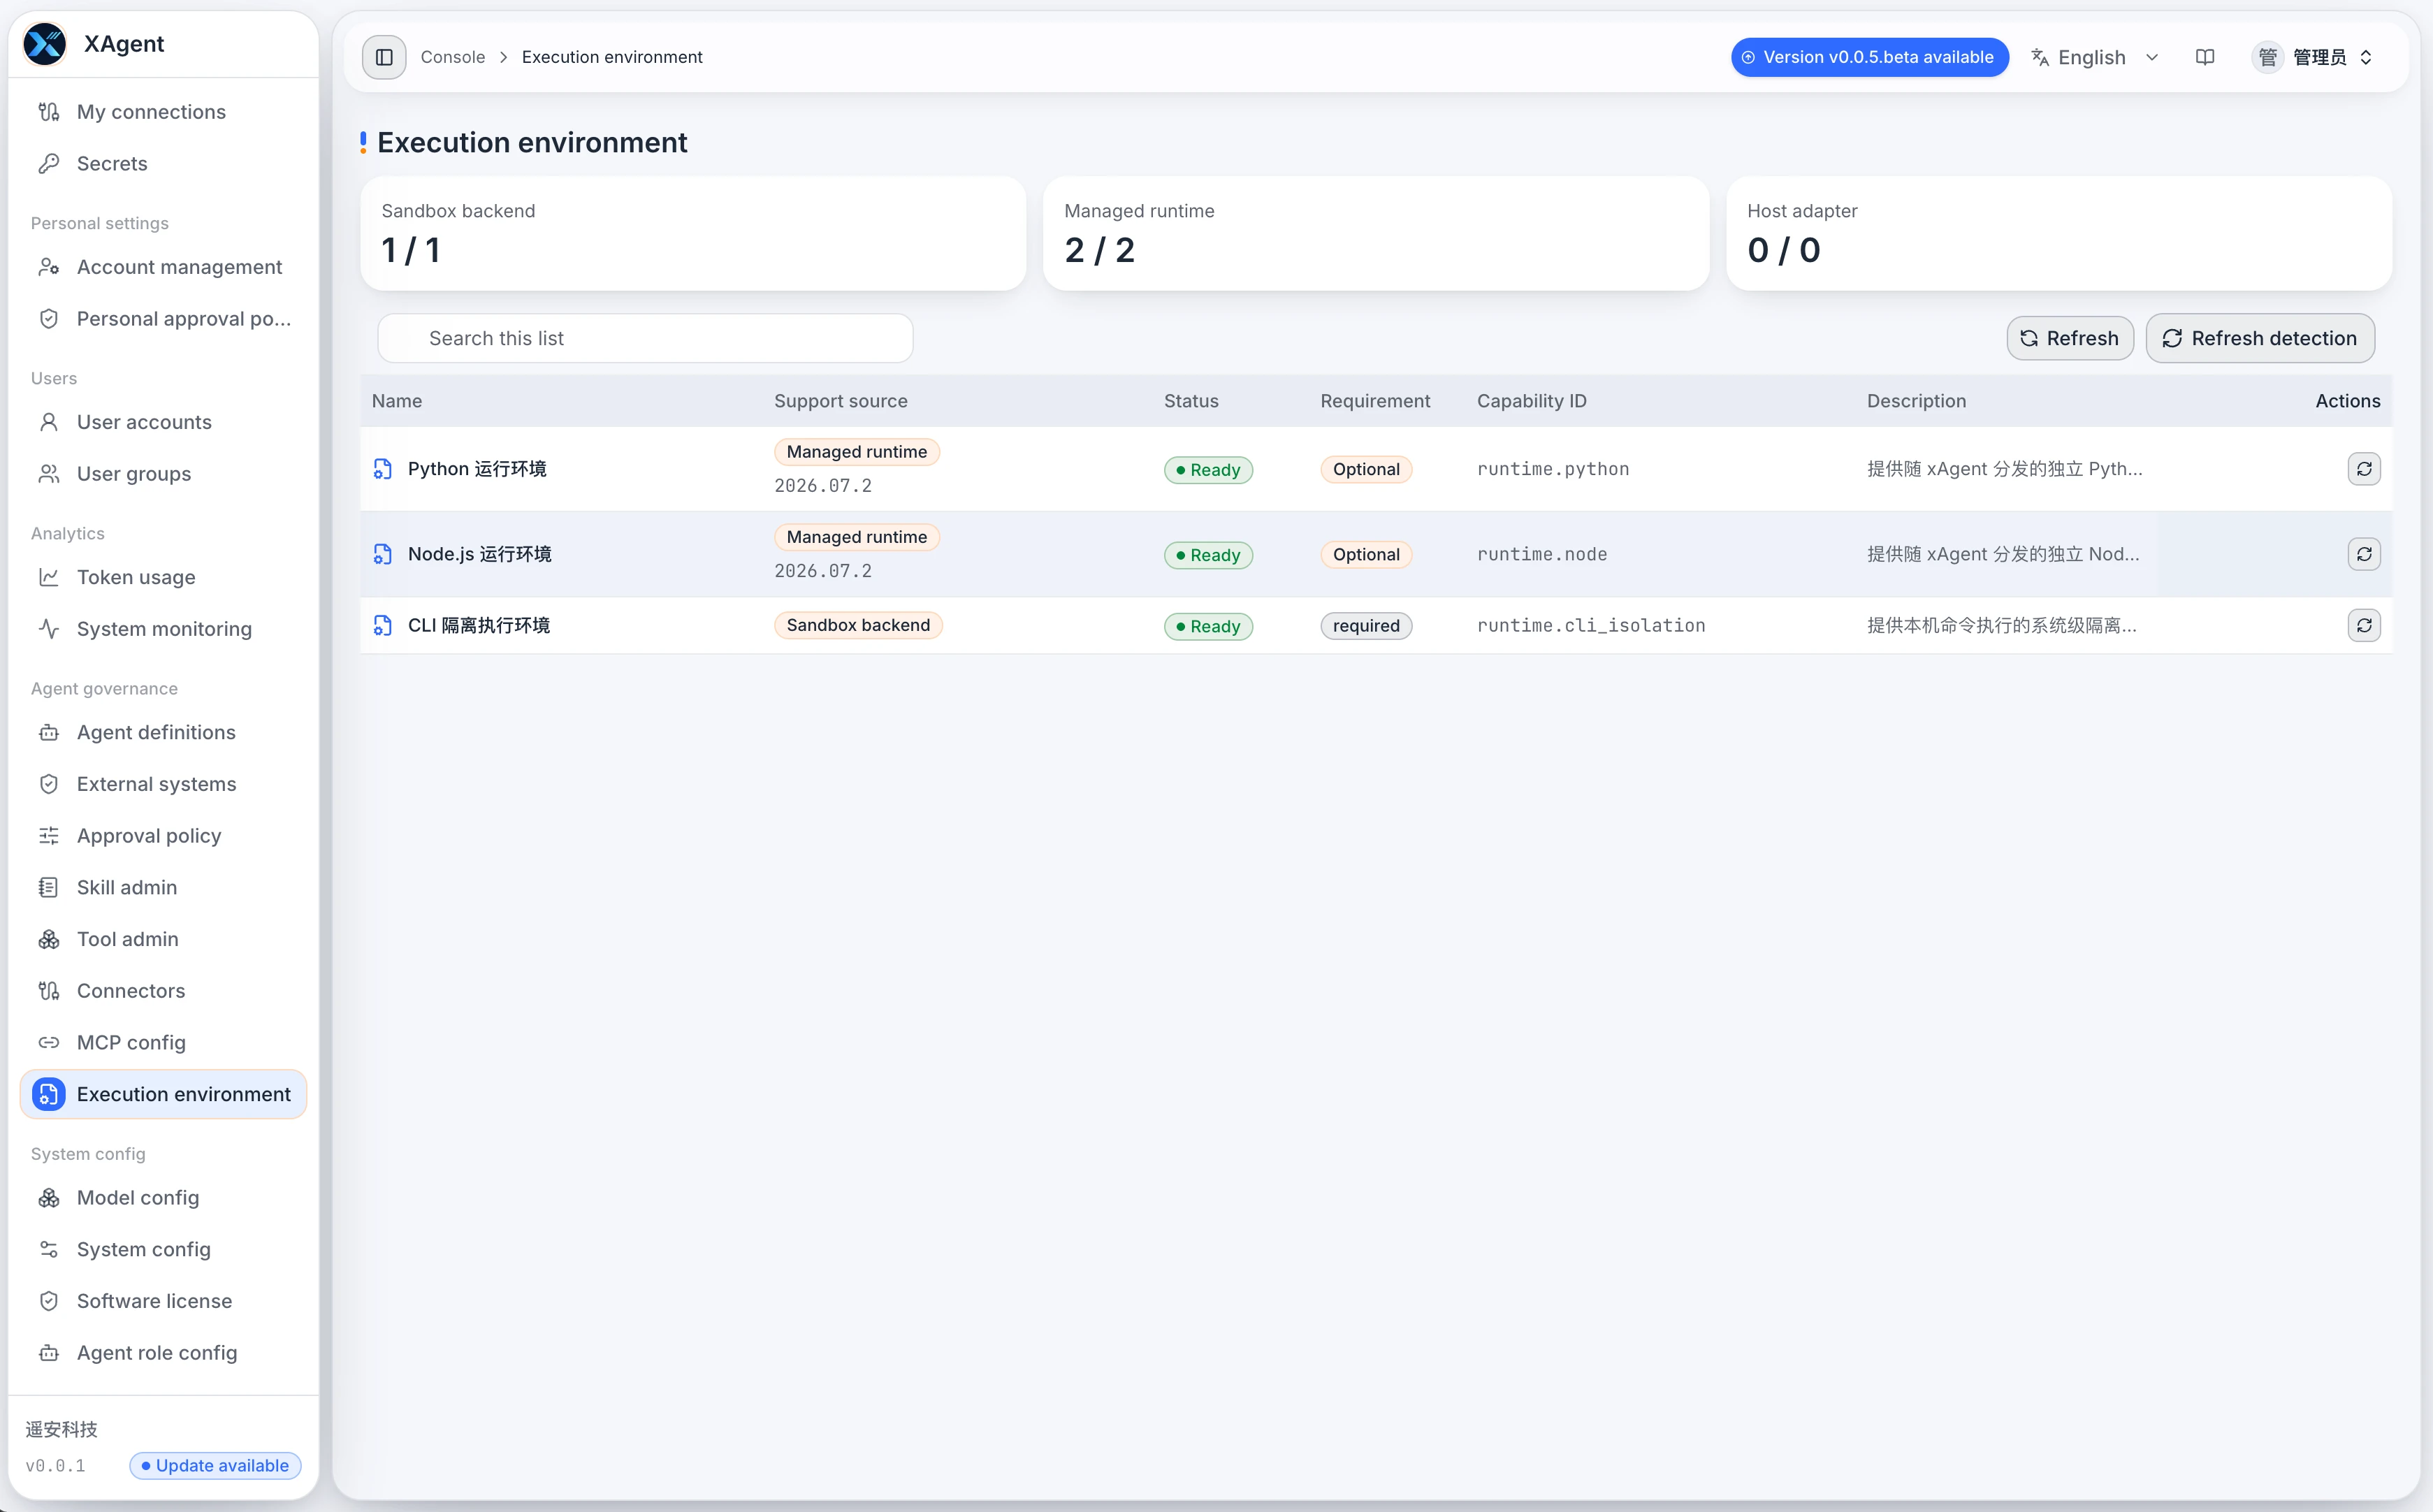Click the Connectors sidebar icon

point(49,991)
